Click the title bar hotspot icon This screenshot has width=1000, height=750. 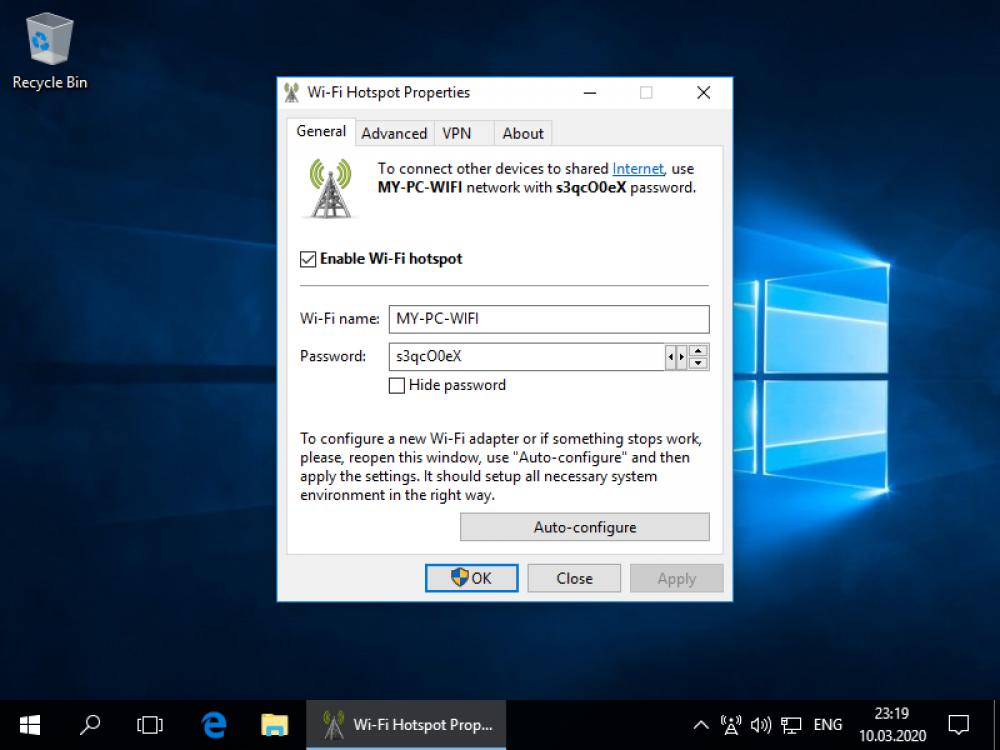pyautogui.click(x=291, y=92)
